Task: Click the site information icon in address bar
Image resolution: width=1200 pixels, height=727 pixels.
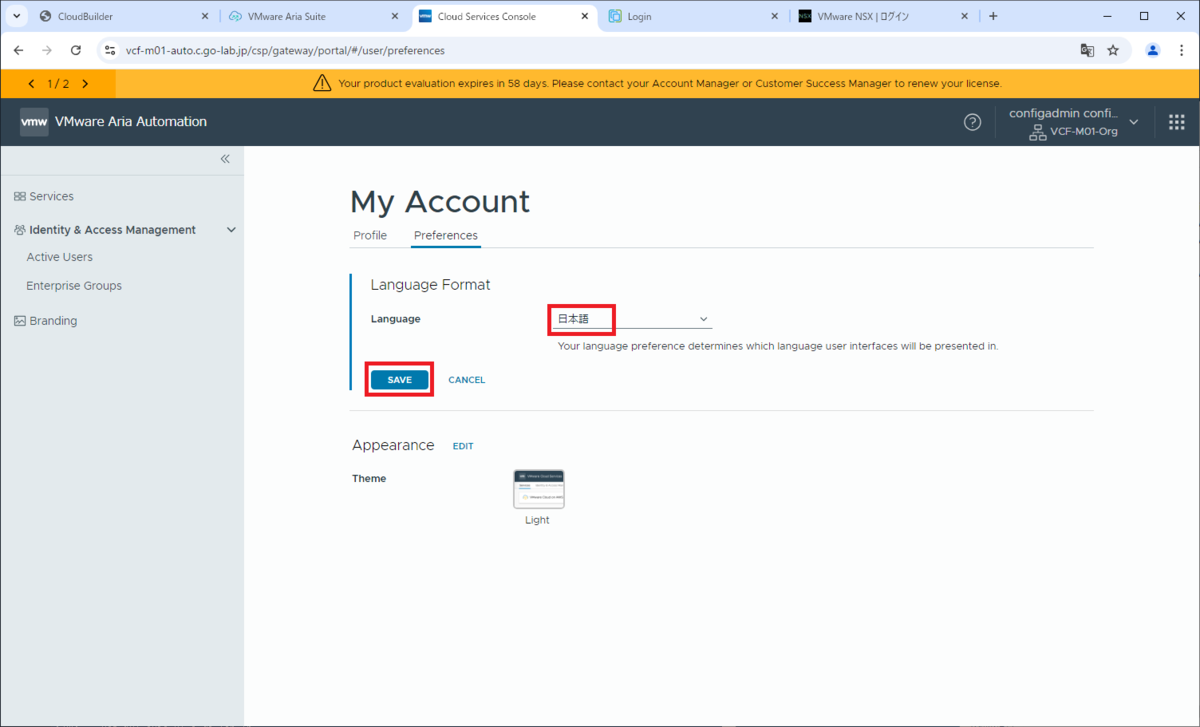Action: [x=110, y=50]
